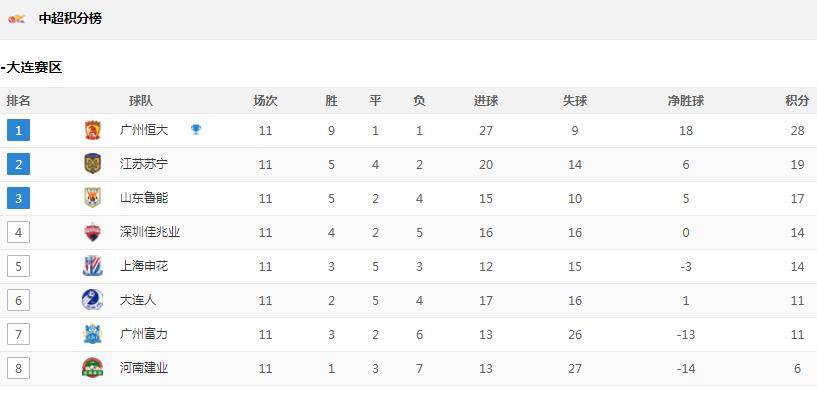The image size is (817, 396).
Task: Click the Henan Jianye (河南建业) team logo
Action: coord(92,368)
